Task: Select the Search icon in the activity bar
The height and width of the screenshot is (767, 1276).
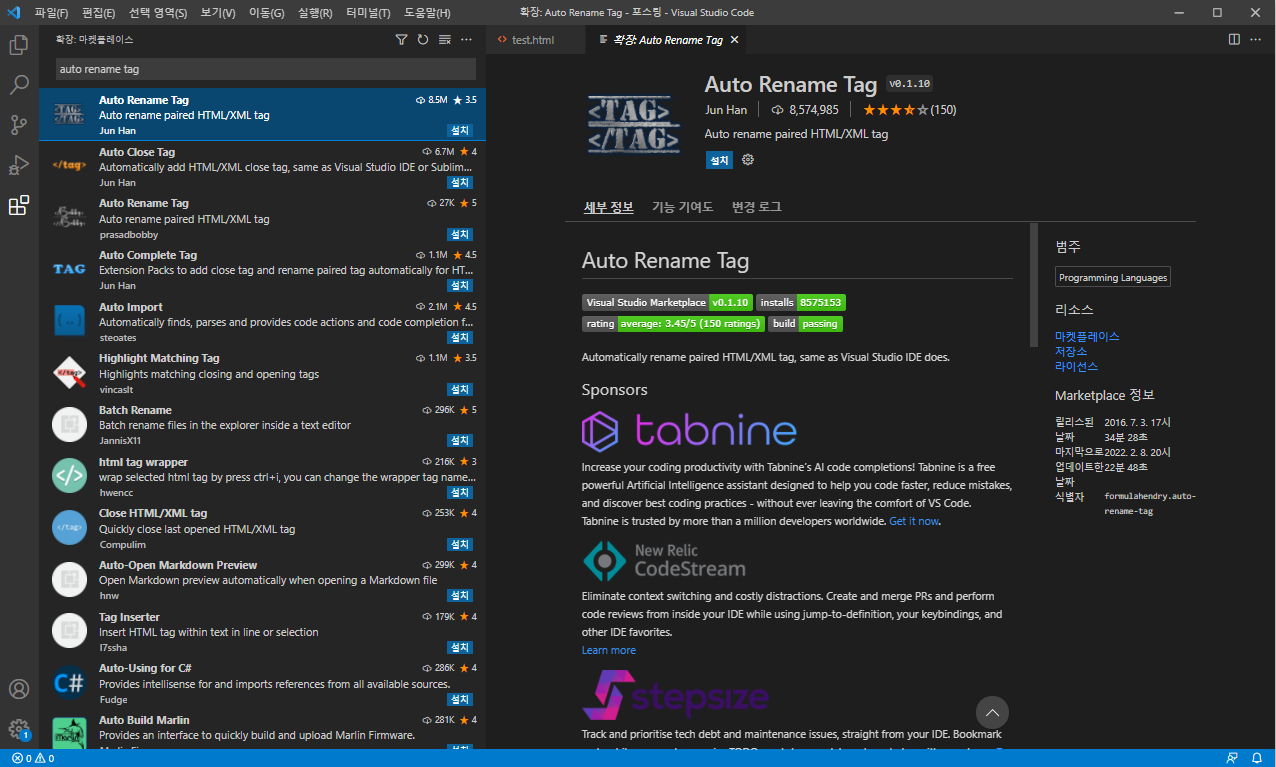Action: point(18,85)
